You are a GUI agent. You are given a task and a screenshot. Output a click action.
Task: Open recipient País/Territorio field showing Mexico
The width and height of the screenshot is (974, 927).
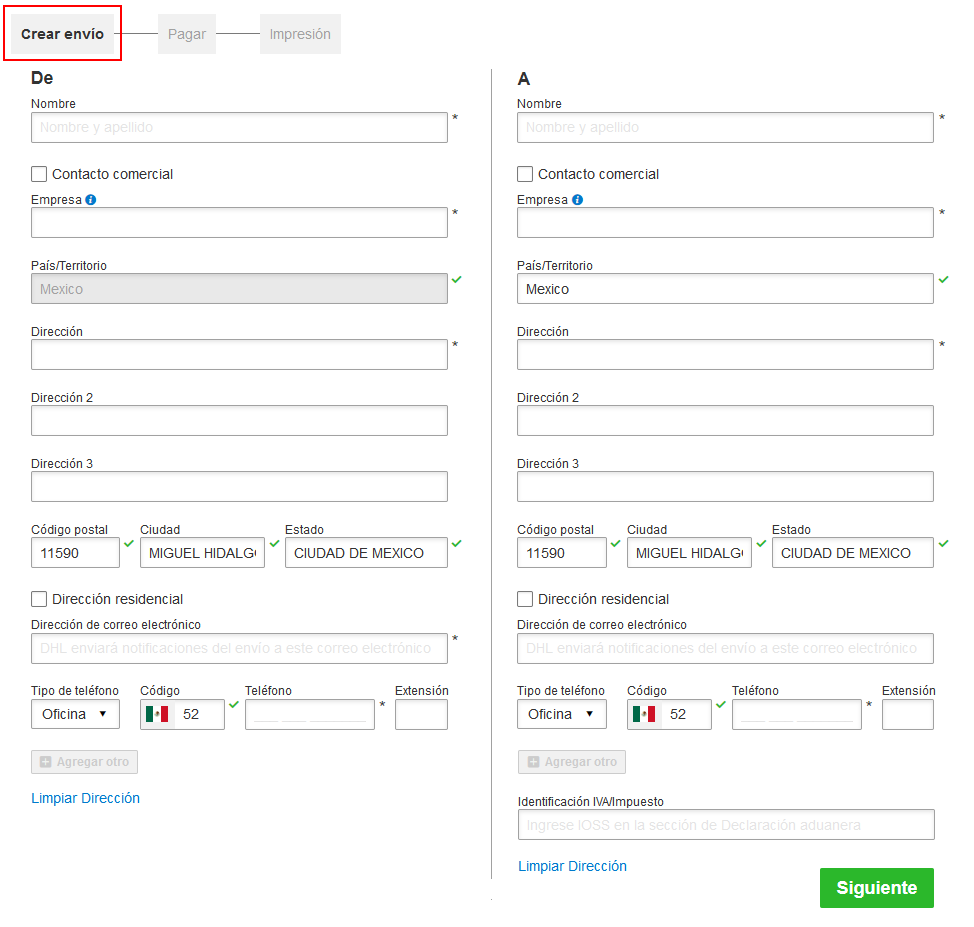[x=724, y=289]
